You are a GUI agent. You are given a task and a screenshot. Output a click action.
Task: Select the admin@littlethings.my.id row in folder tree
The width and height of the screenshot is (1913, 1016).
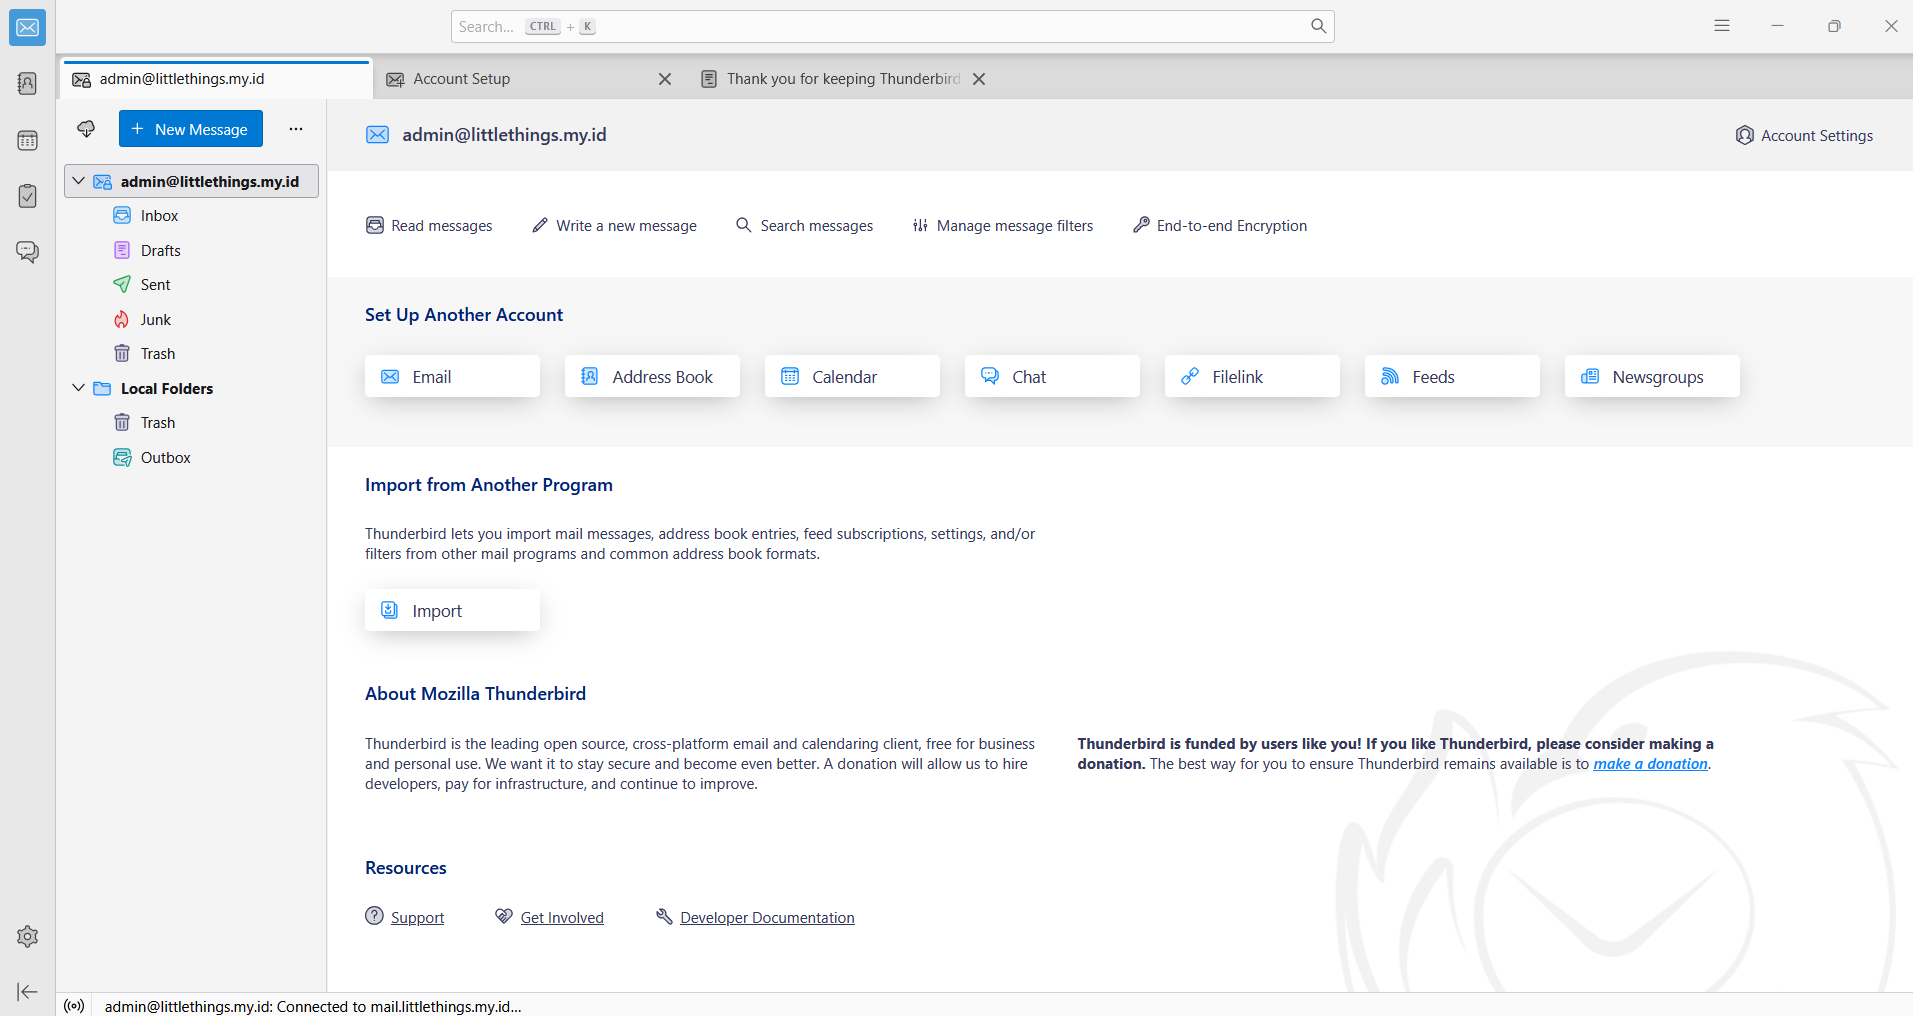[192, 181]
